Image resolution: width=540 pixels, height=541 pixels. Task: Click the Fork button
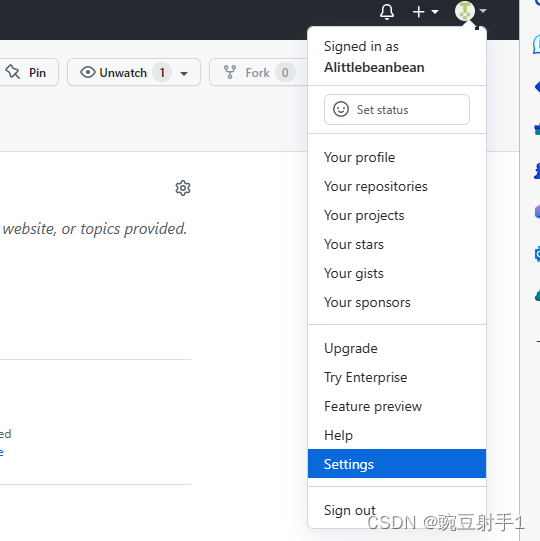click(x=258, y=72)
